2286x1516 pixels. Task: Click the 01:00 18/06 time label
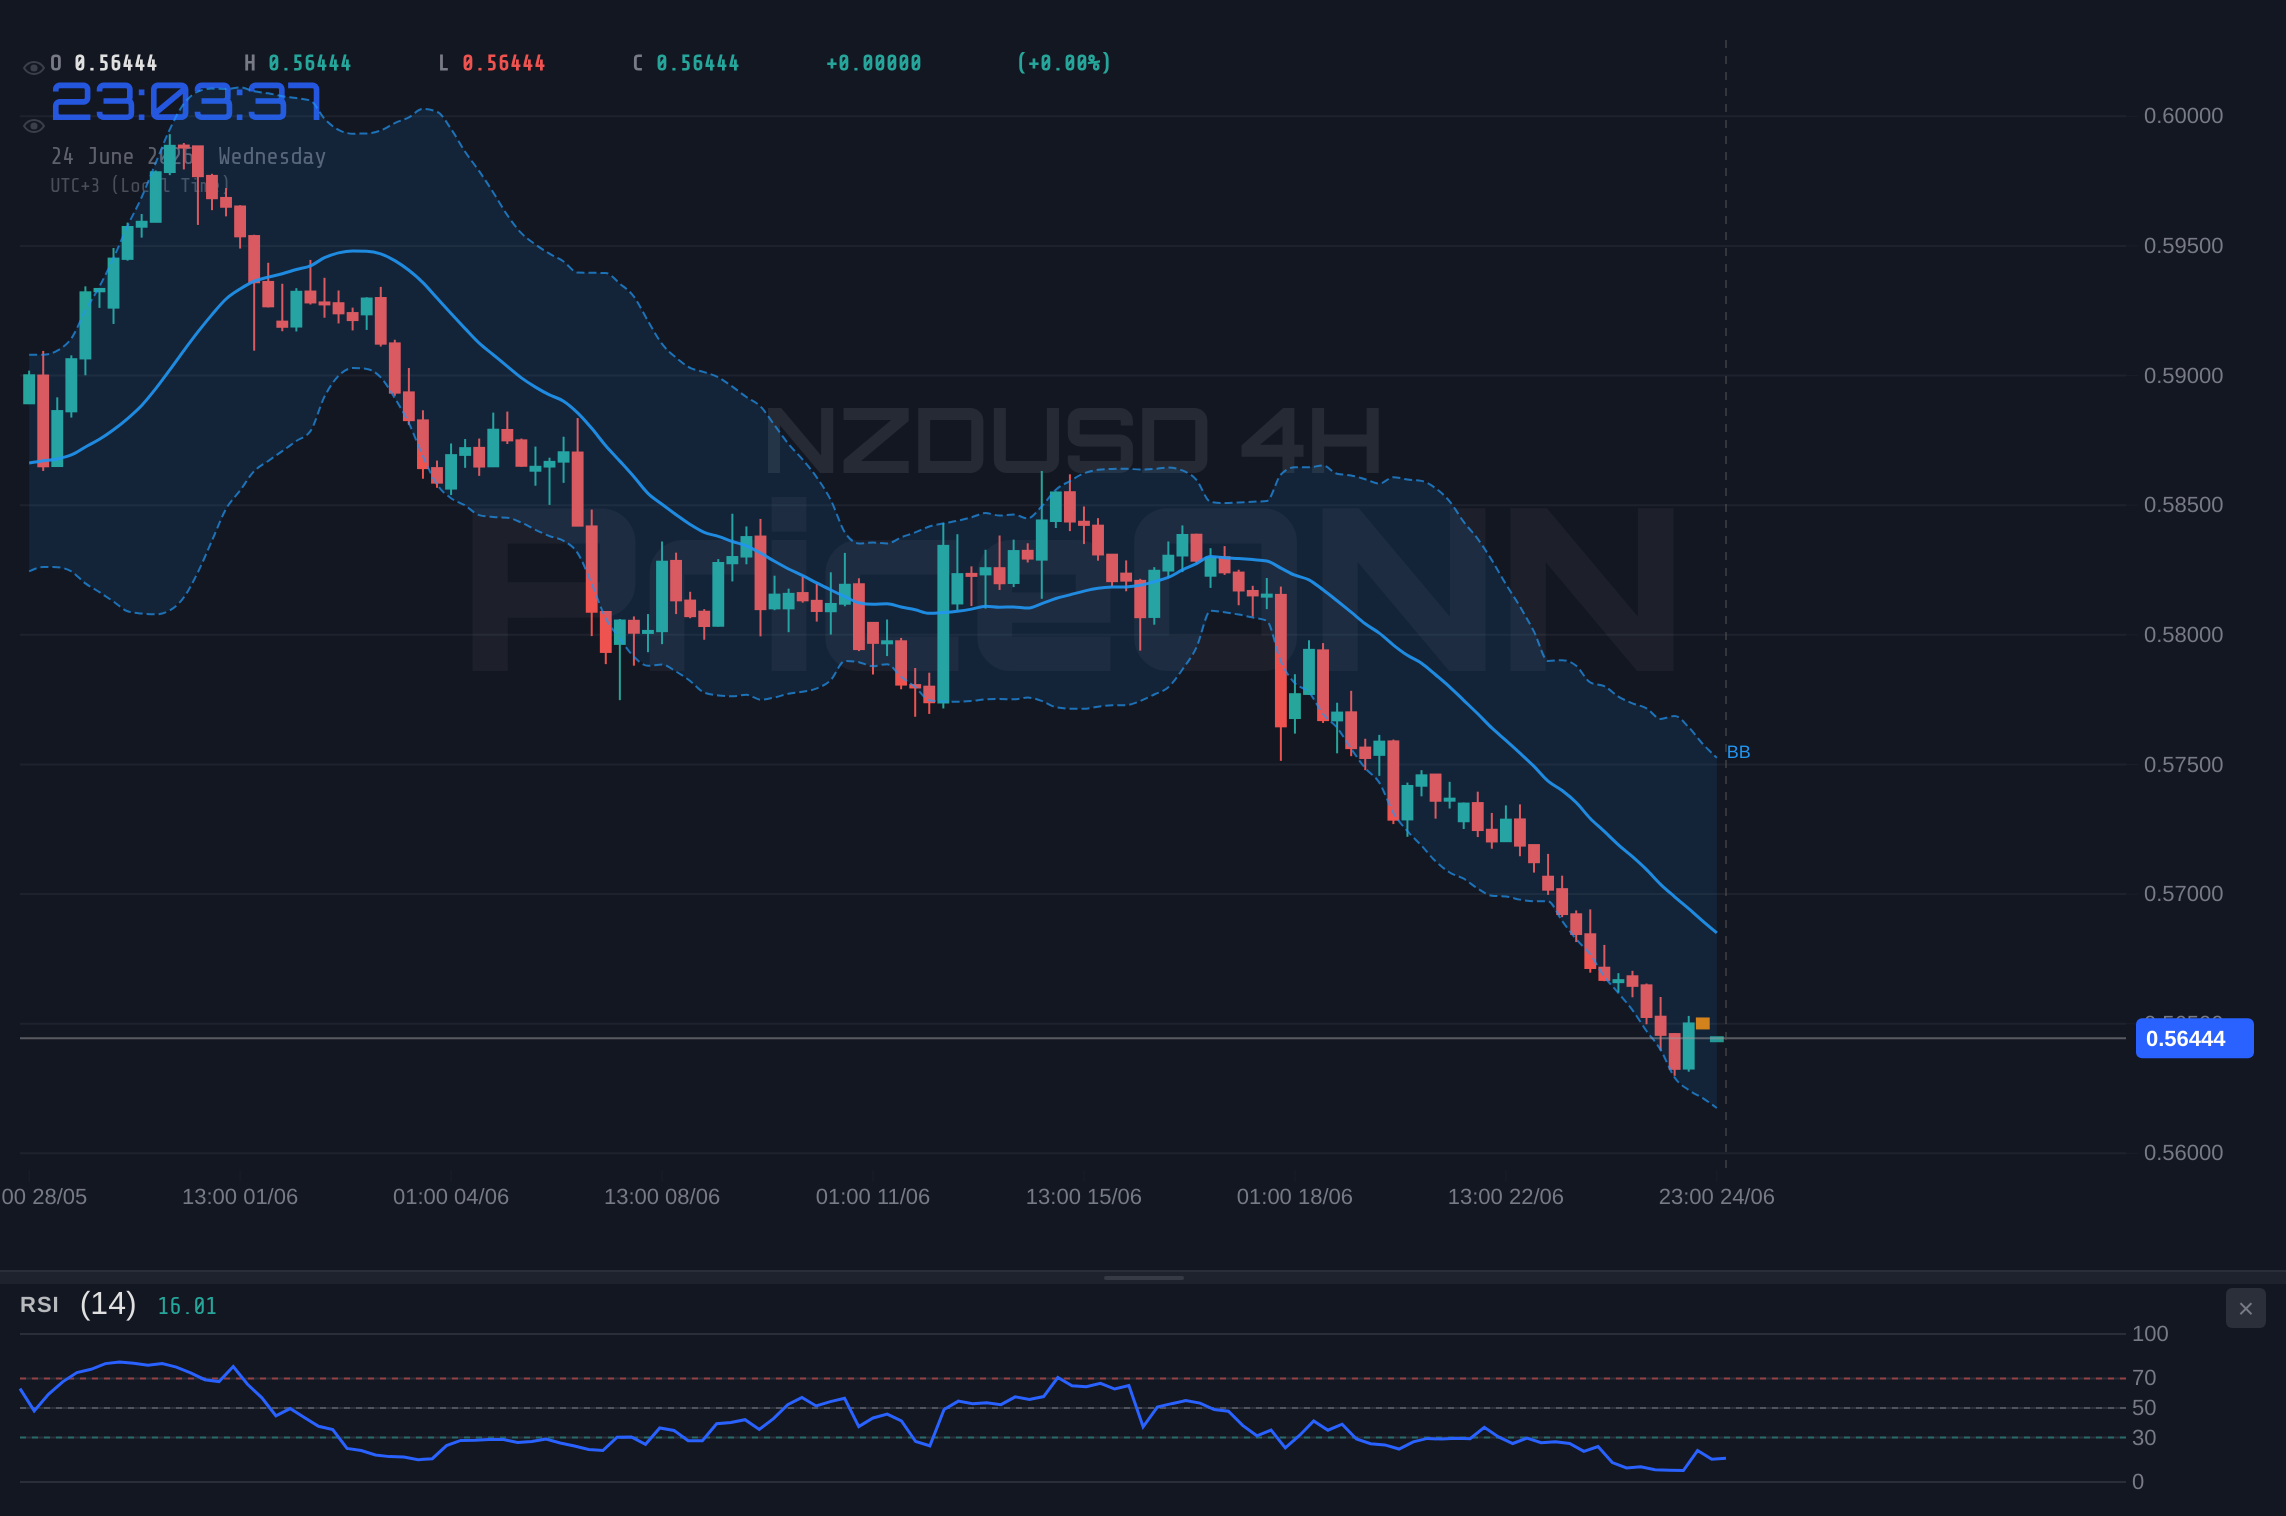[x=1295, y=1197]
